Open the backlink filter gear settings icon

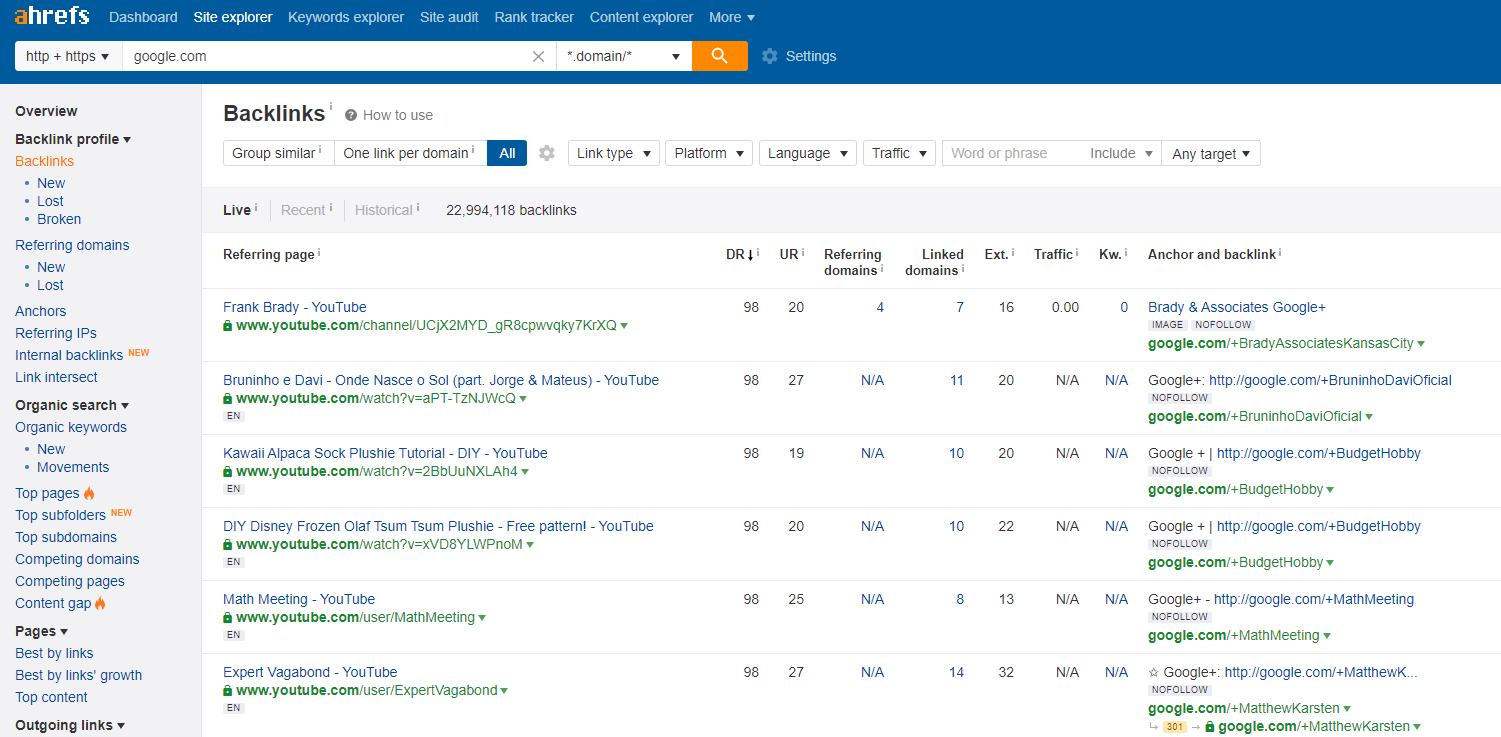[546, 153]
